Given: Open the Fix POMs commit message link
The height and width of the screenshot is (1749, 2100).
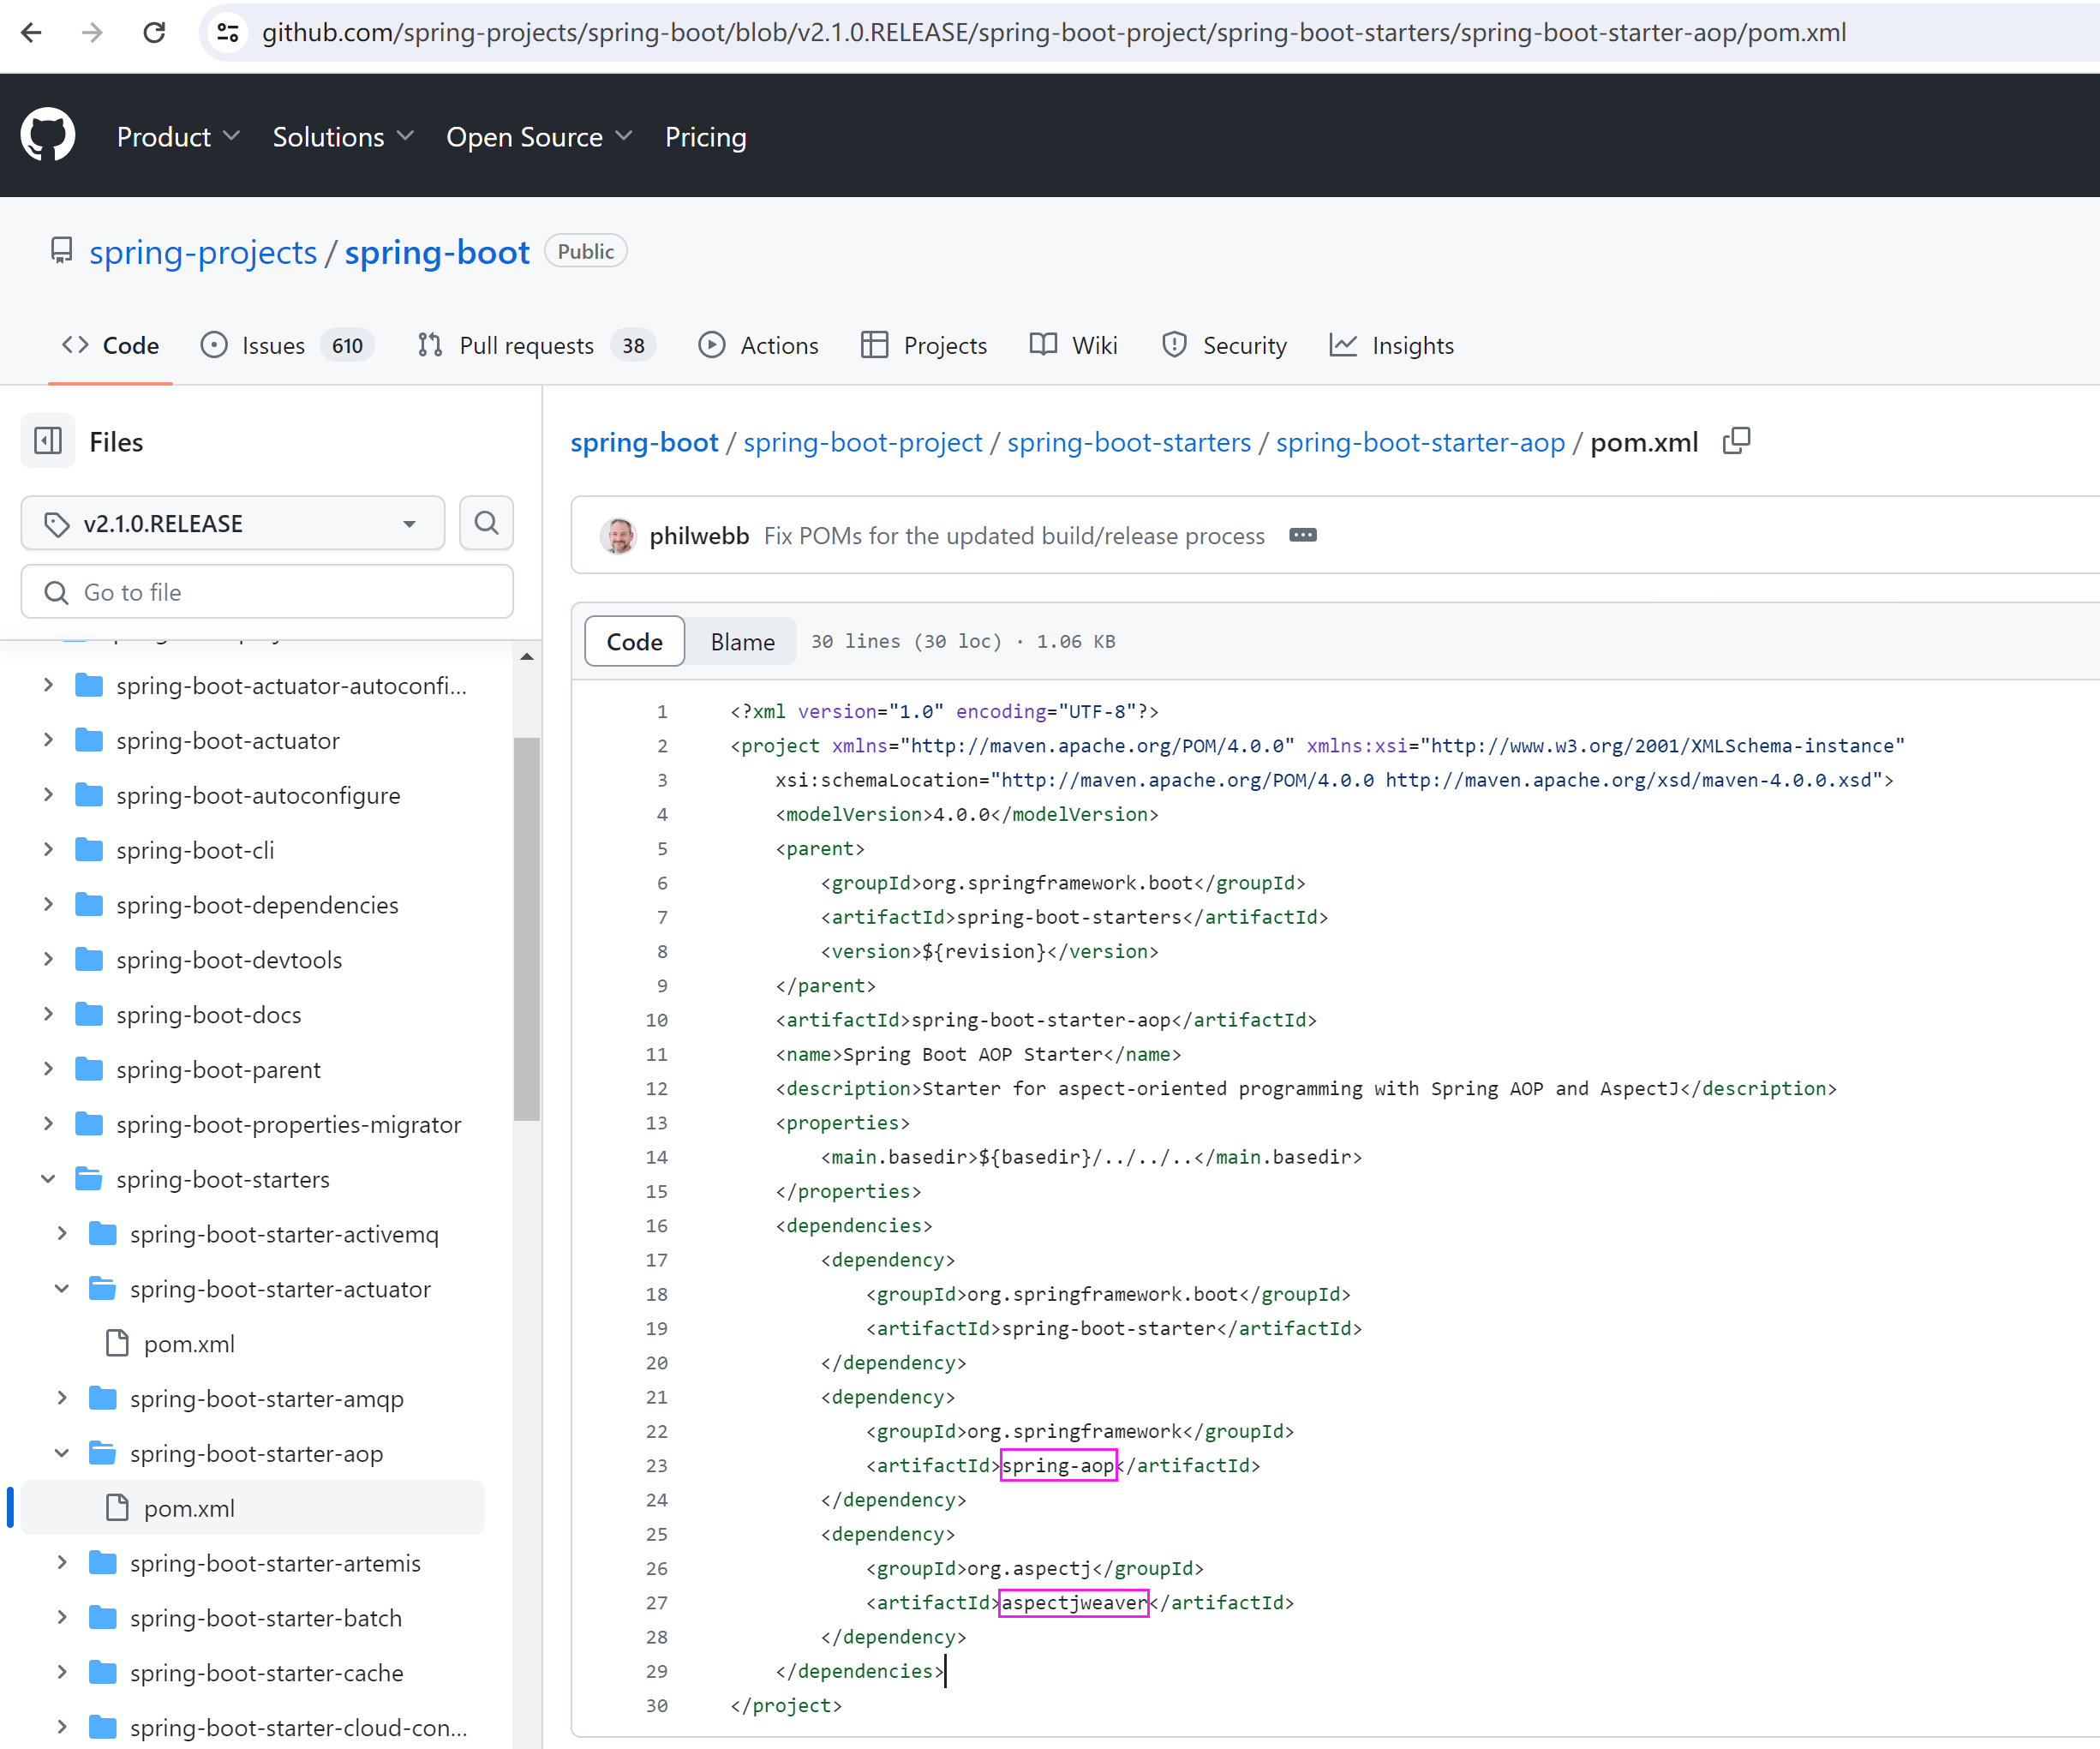Looking at the screenshot, I should 1014,536.
